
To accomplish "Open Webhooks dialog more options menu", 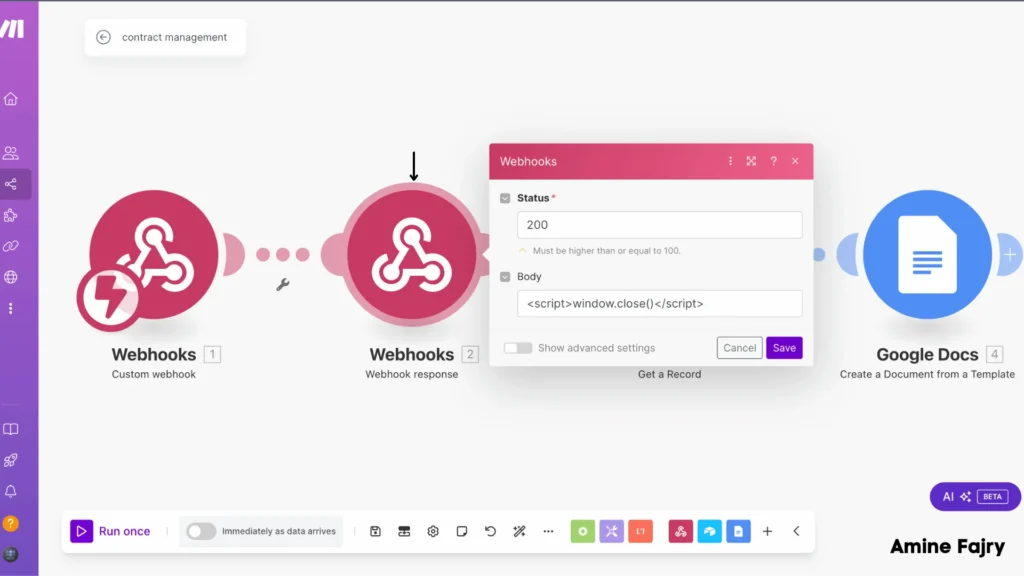I will 730,161.
